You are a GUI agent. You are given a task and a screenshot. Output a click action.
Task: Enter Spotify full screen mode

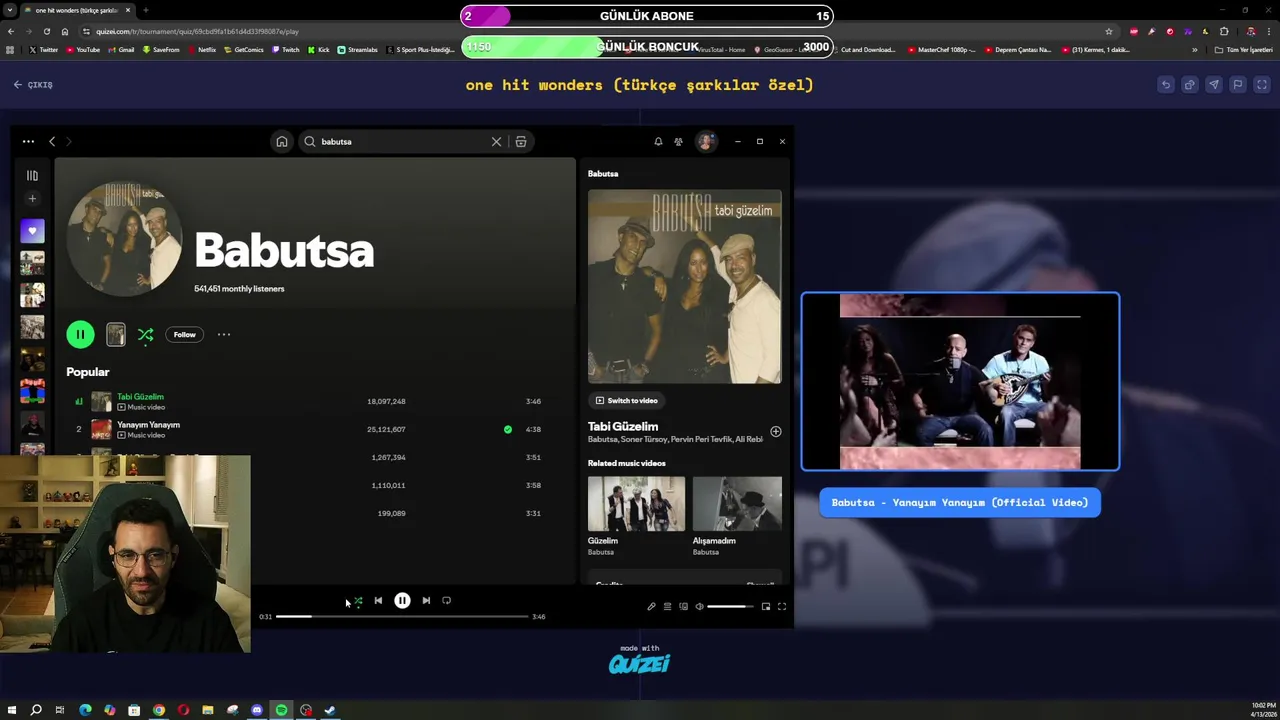(782, 606)
